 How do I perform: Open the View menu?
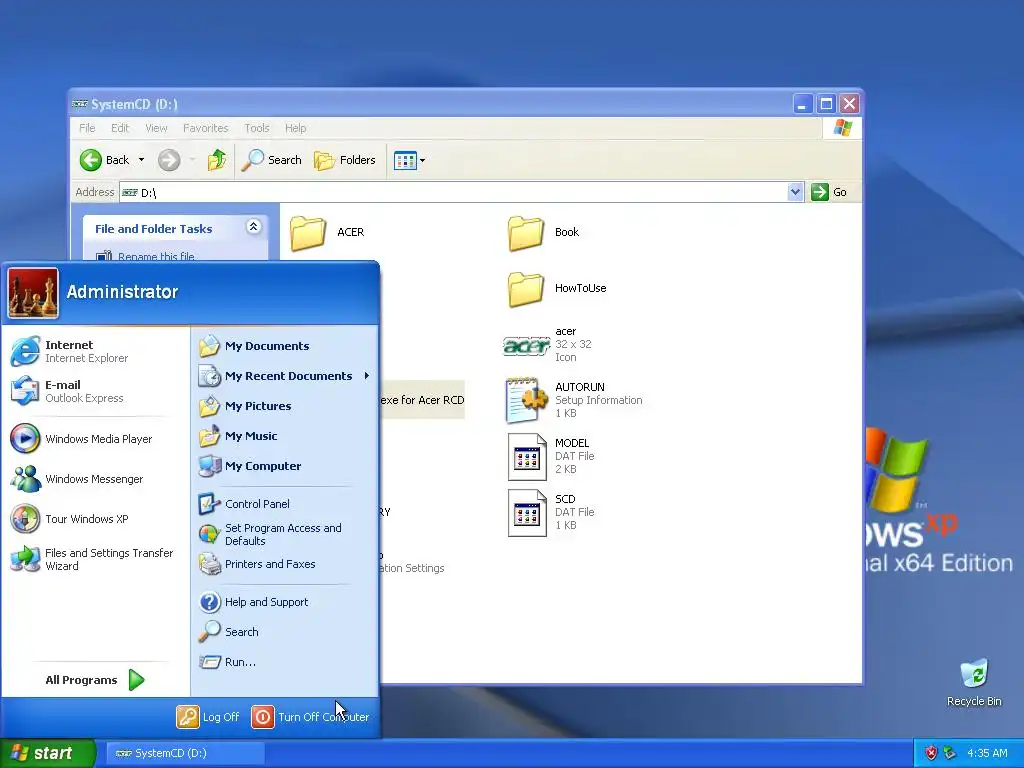coord(156,128)
